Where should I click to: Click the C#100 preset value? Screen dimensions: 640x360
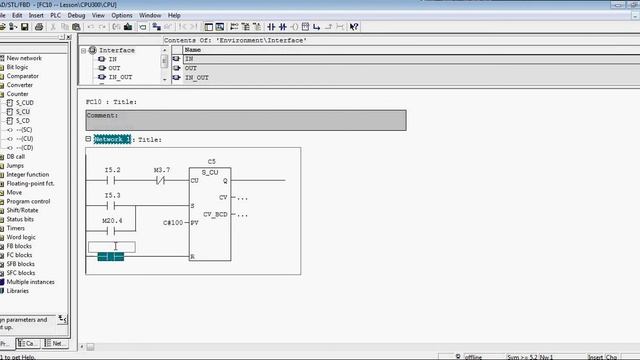click(x=173, y=222)
